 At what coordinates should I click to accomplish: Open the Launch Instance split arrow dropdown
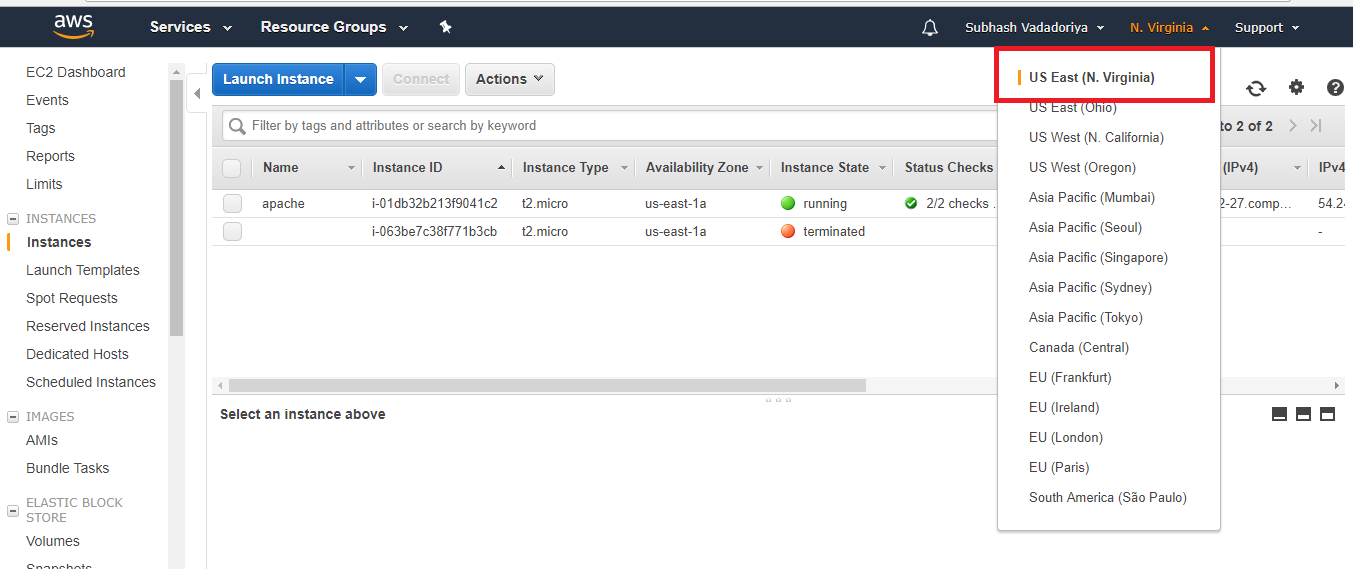[361, 79]
